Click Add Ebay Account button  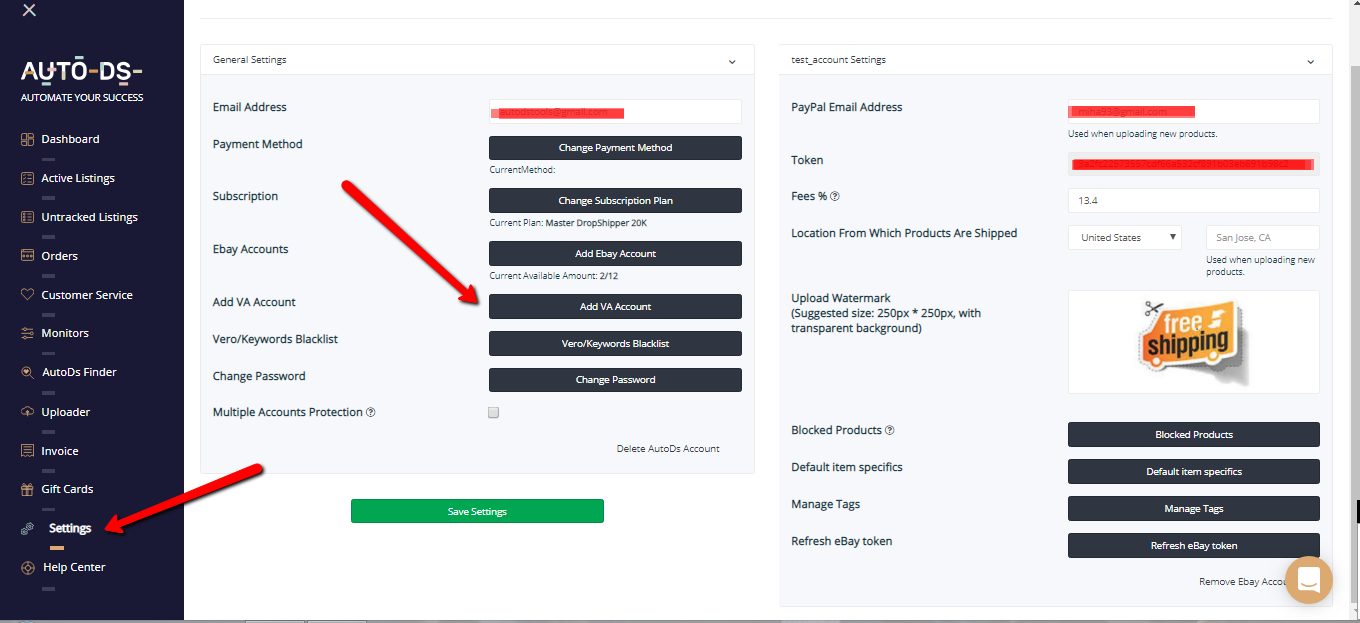click(x=615, y=254)
